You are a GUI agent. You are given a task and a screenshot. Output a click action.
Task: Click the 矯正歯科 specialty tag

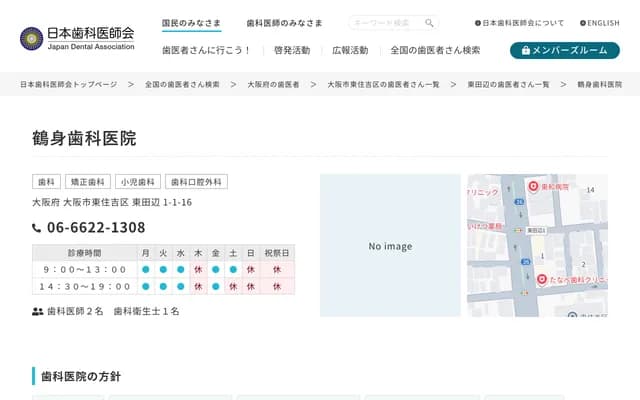point(87,182)
